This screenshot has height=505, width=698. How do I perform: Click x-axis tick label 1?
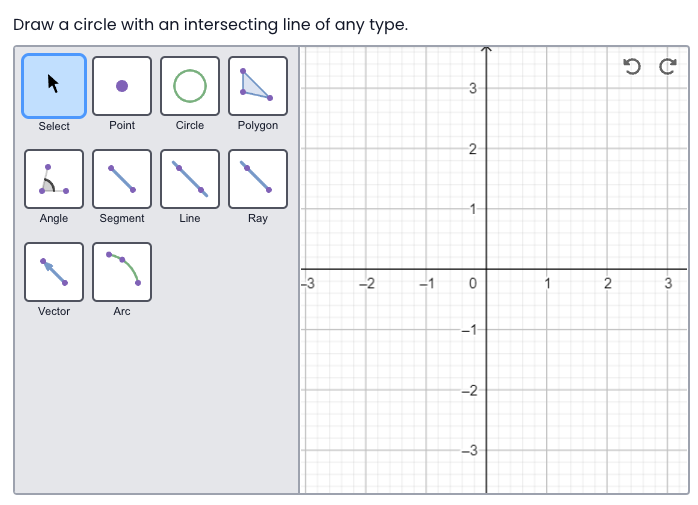click(547, 283)
